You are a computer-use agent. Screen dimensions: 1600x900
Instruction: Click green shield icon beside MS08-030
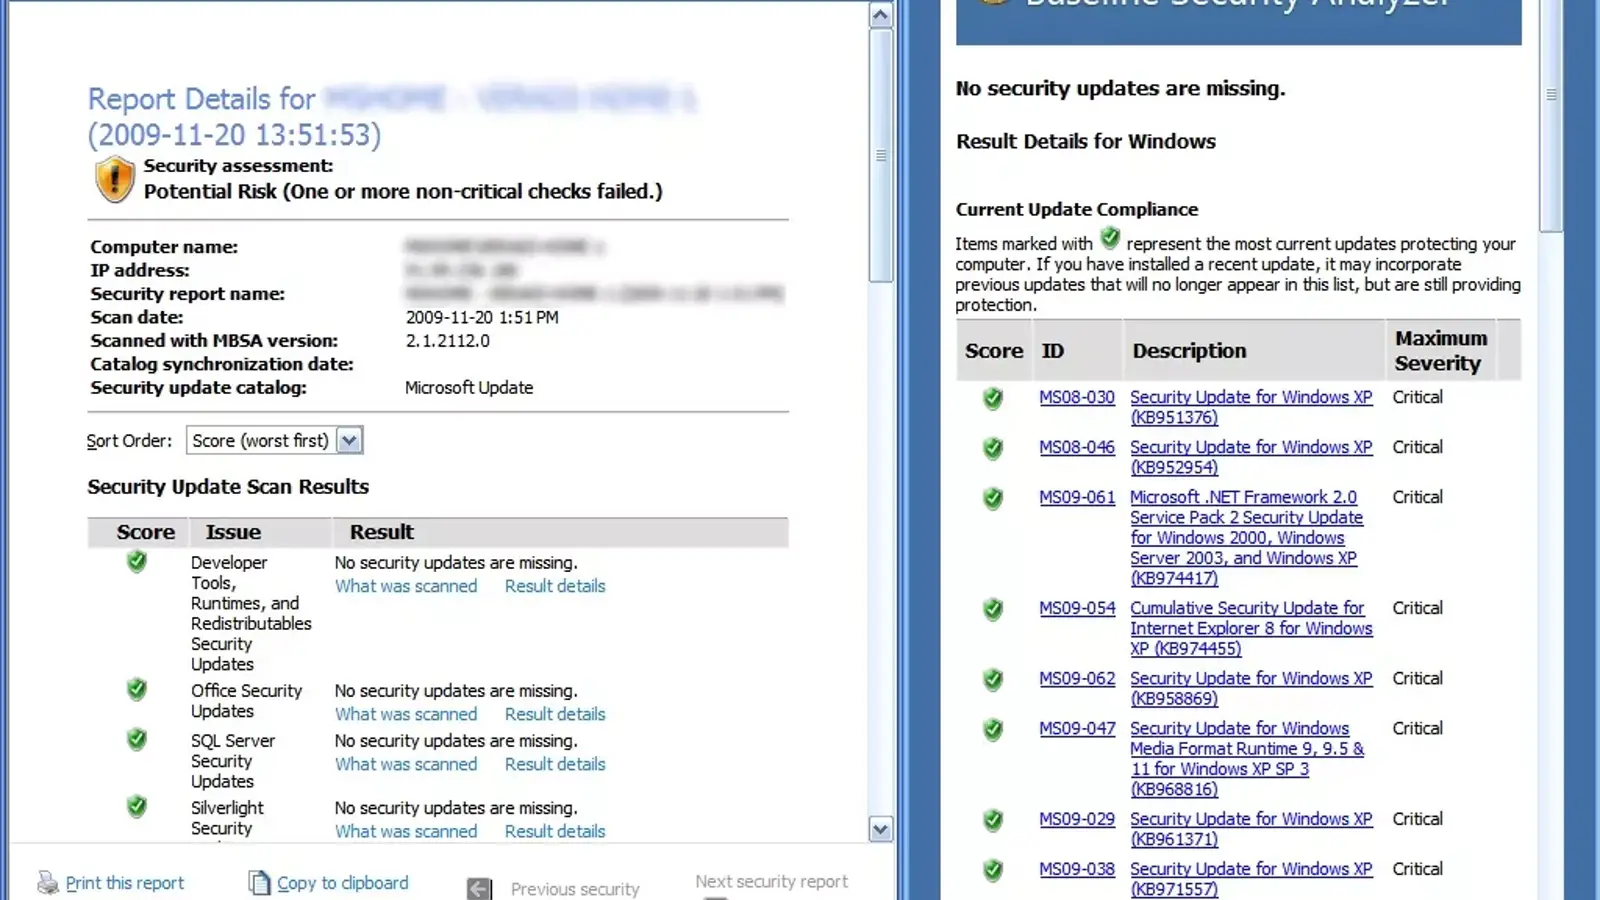click(992, 399)
